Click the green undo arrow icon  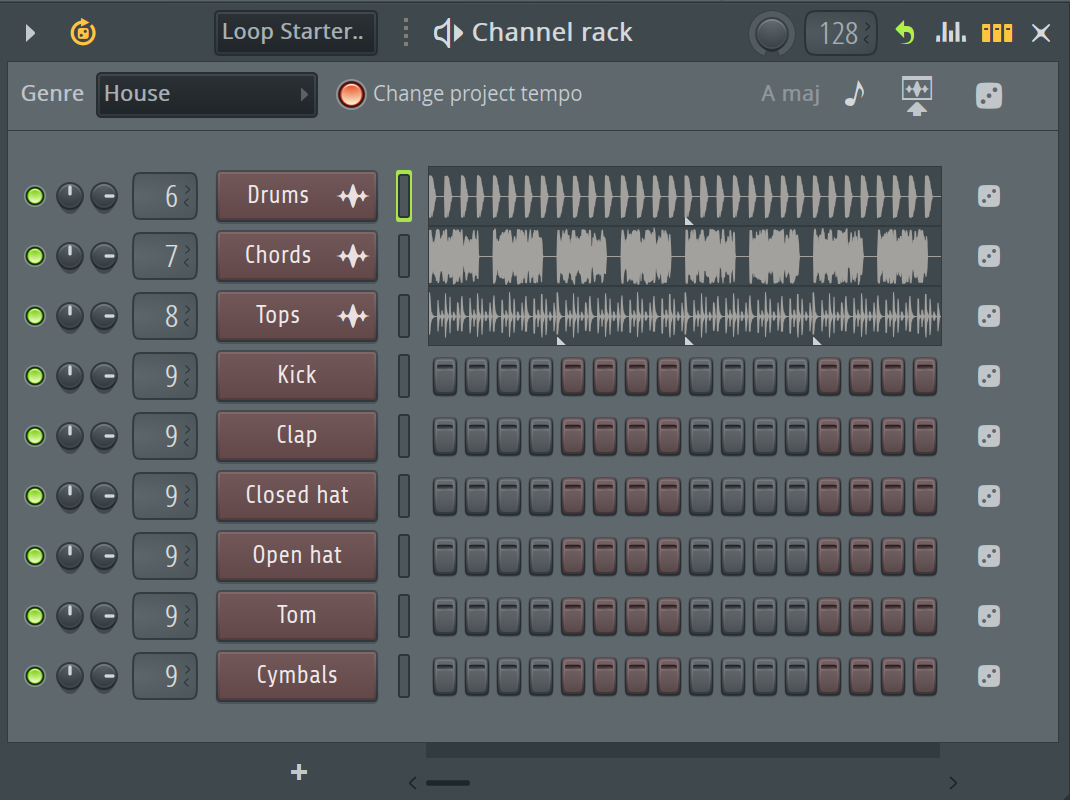[905, 32]
